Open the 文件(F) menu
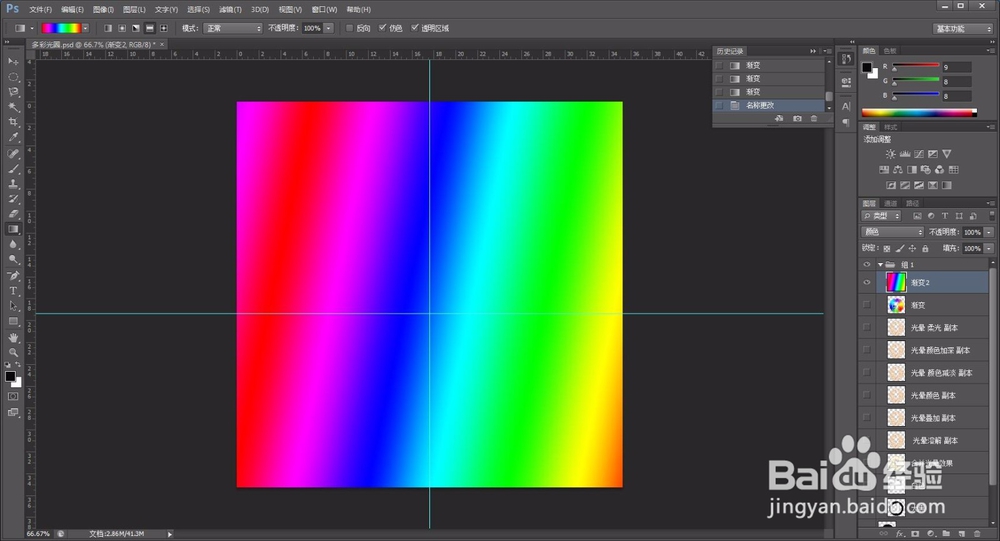 40,10
